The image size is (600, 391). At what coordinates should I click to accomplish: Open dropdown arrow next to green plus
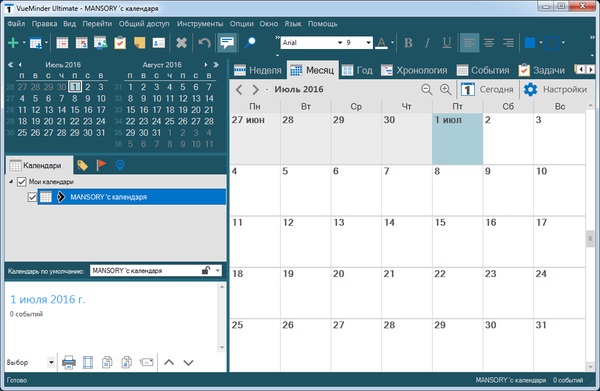pos(24,42)
